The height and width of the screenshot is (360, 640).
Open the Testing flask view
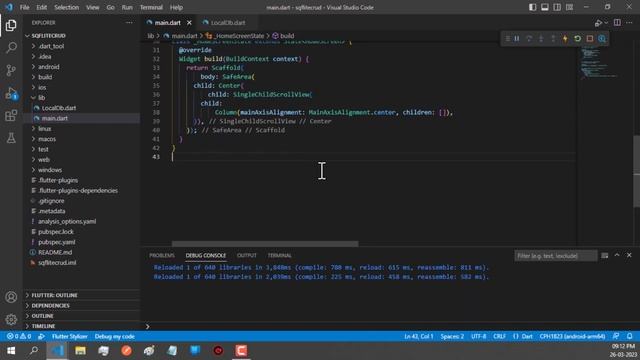pyautogui.click(x=11, y=138)
